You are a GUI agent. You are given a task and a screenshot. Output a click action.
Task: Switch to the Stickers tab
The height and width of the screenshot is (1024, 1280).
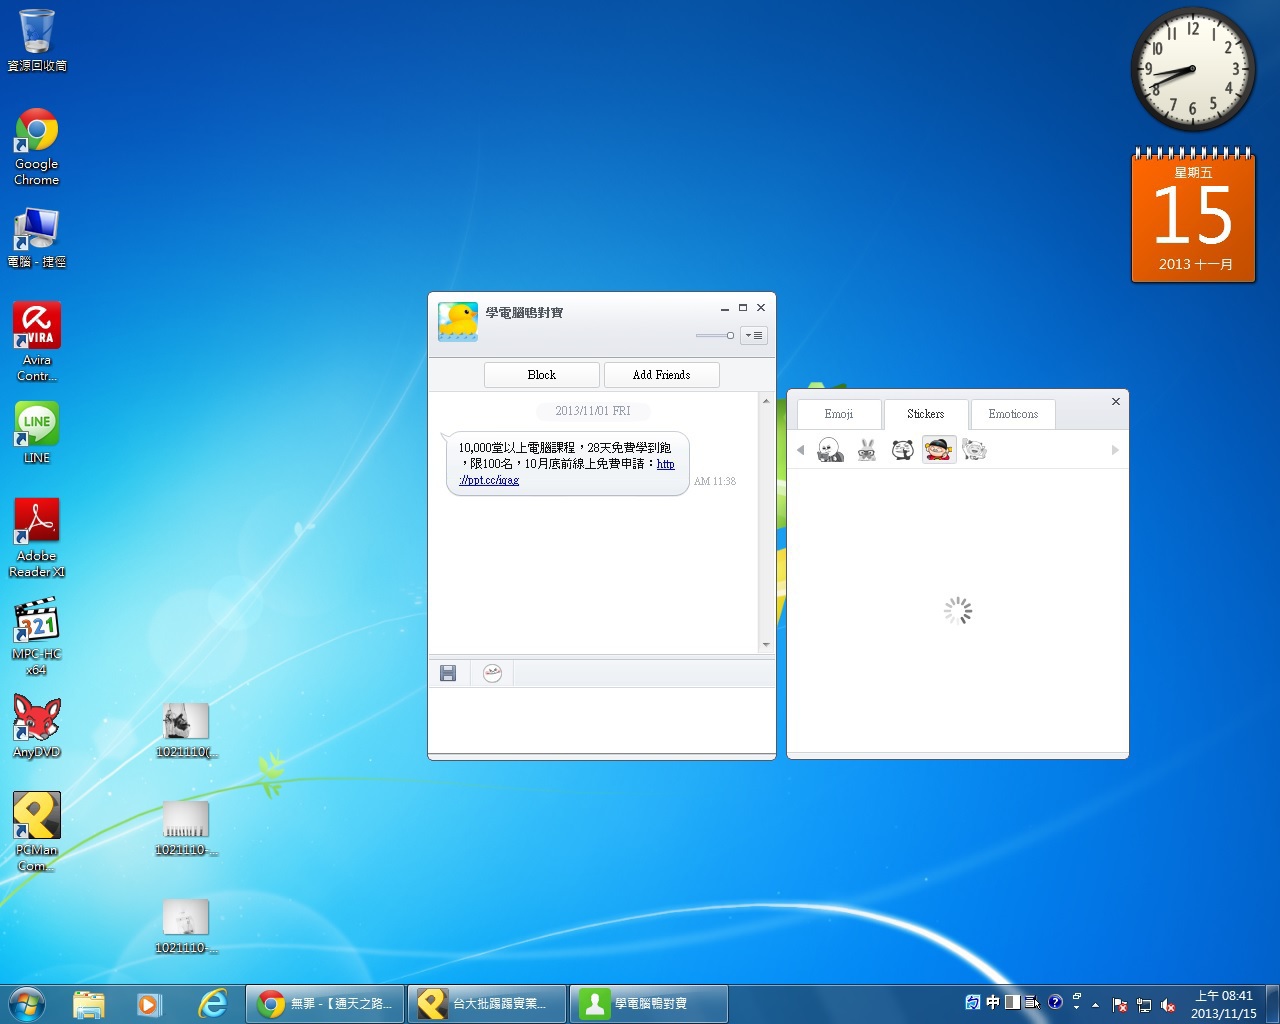click(x=926, y=414)
